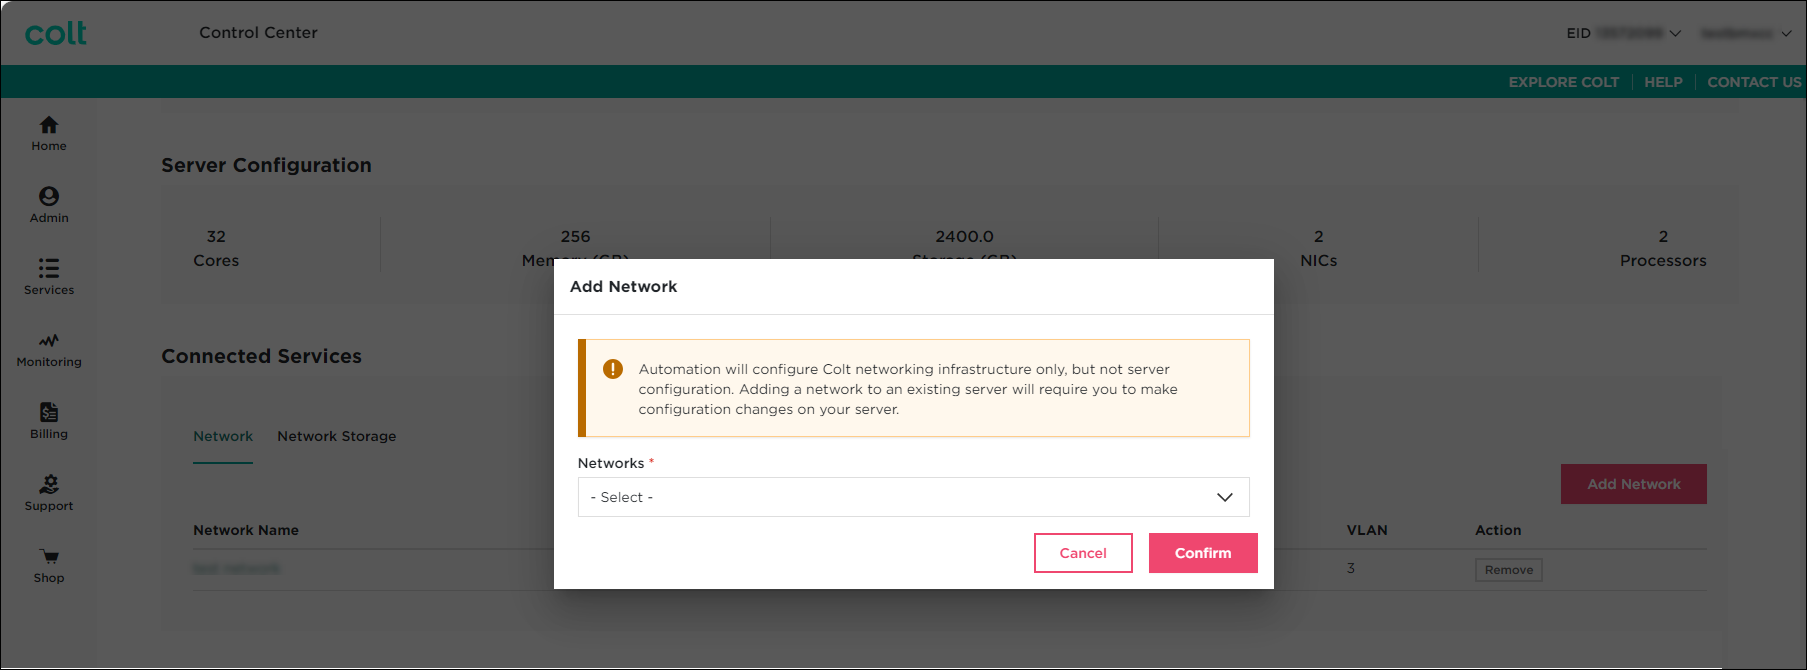This screenshot has height=670, width=1807.
Task: Go to the Monitoring icon
Action: tap(49, 341)
